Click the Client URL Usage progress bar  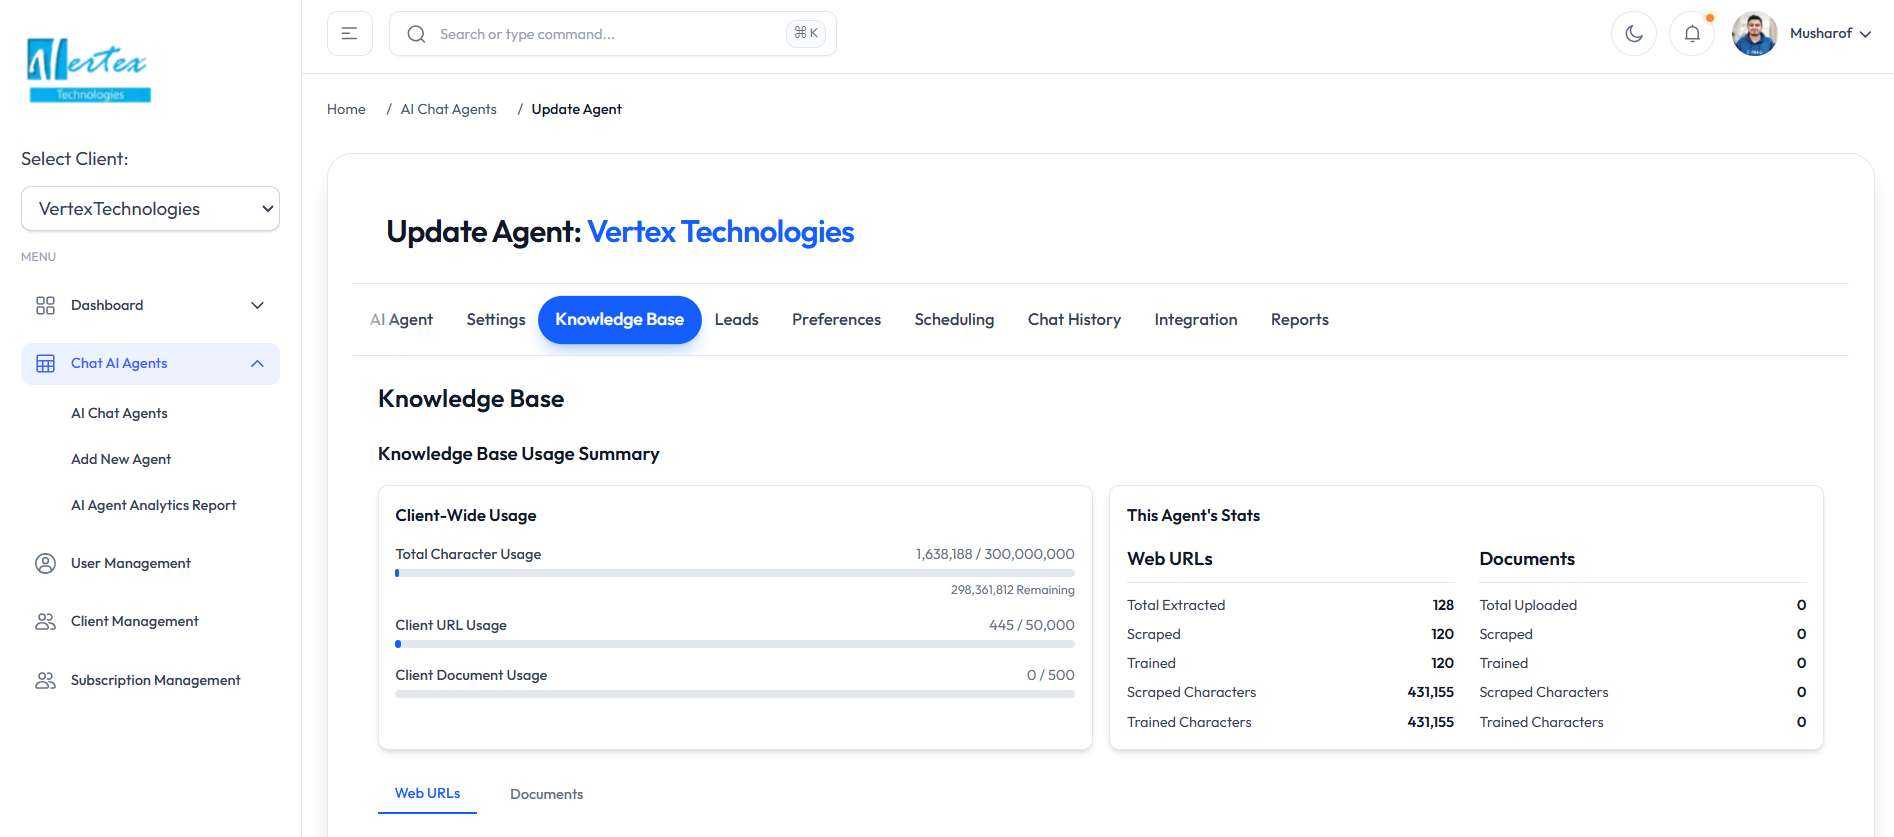coord(735,644)
